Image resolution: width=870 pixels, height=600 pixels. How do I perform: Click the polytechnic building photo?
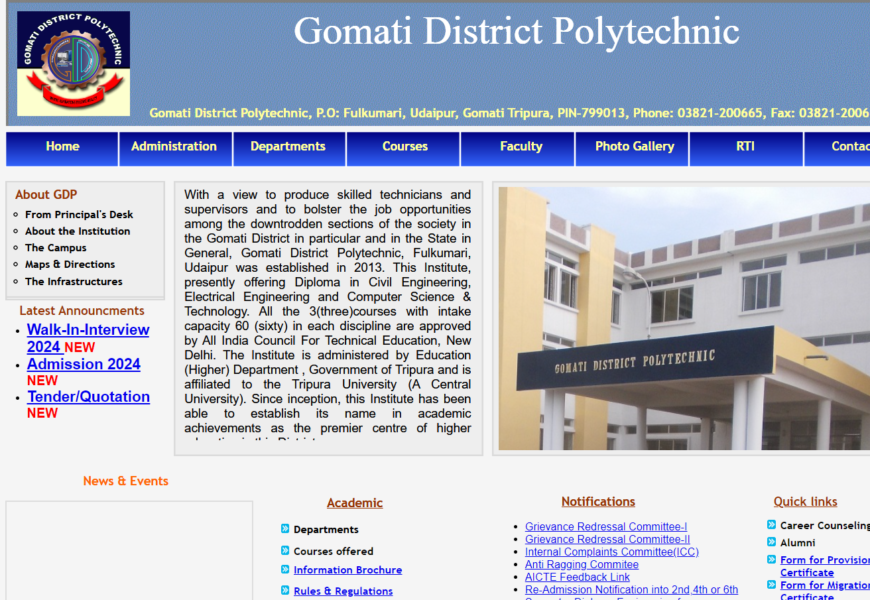click(684, 318)
